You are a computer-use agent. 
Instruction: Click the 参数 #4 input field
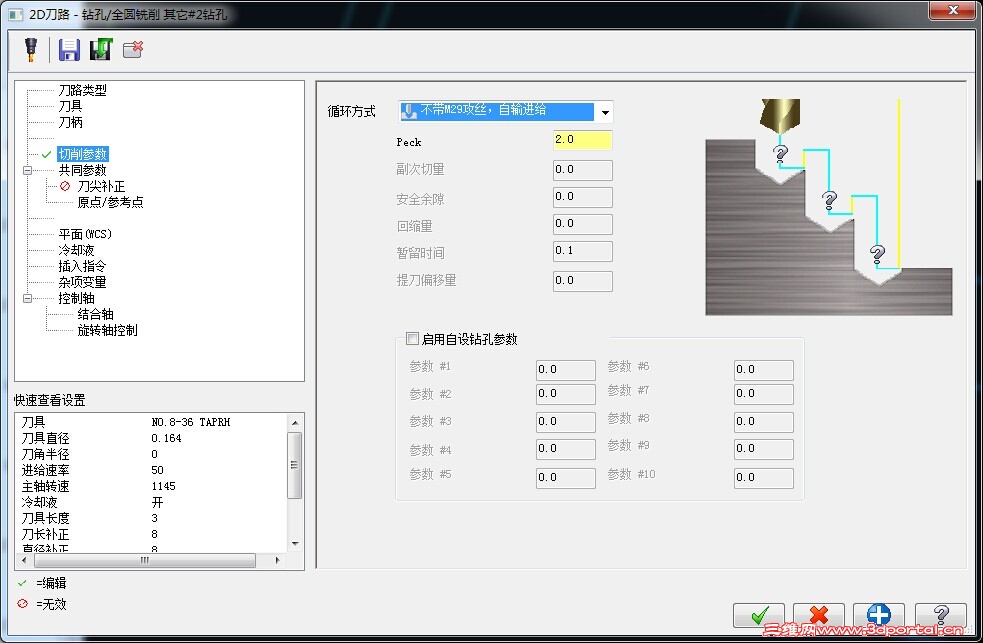click(x=565, y=449)
